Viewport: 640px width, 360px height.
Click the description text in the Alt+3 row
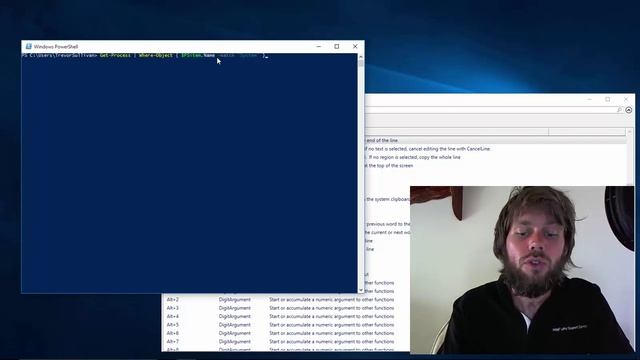tap(331, 308)
